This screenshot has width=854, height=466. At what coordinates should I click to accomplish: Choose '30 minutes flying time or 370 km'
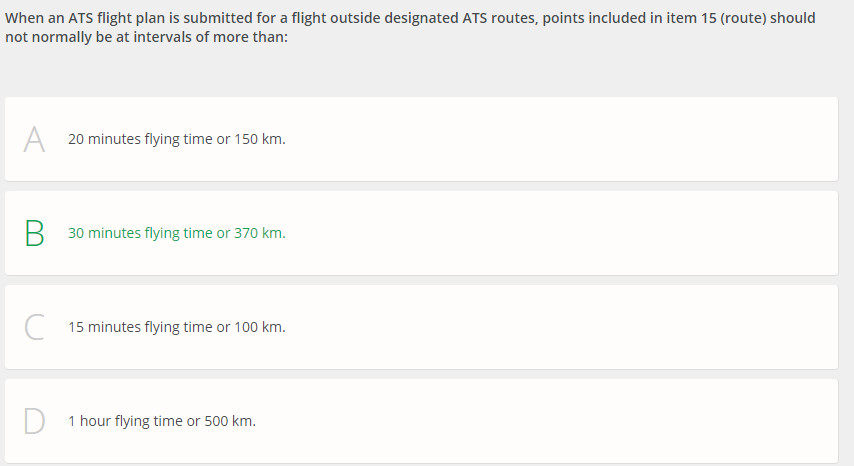point(176,233)
